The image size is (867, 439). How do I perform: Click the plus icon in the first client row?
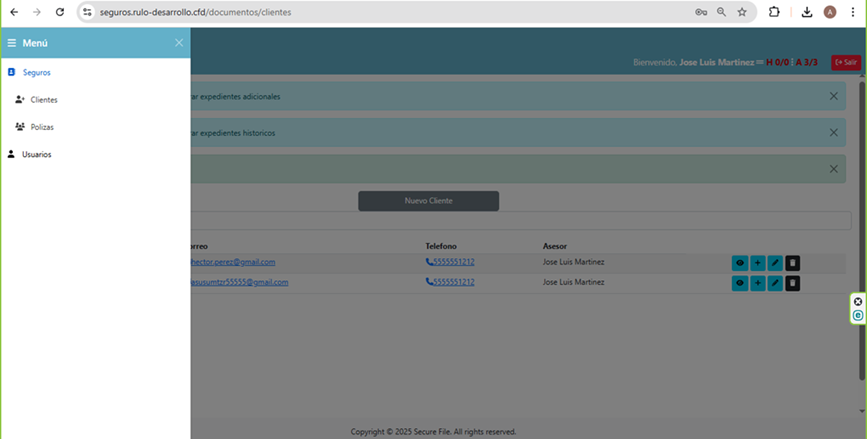[x=757, y=263]
